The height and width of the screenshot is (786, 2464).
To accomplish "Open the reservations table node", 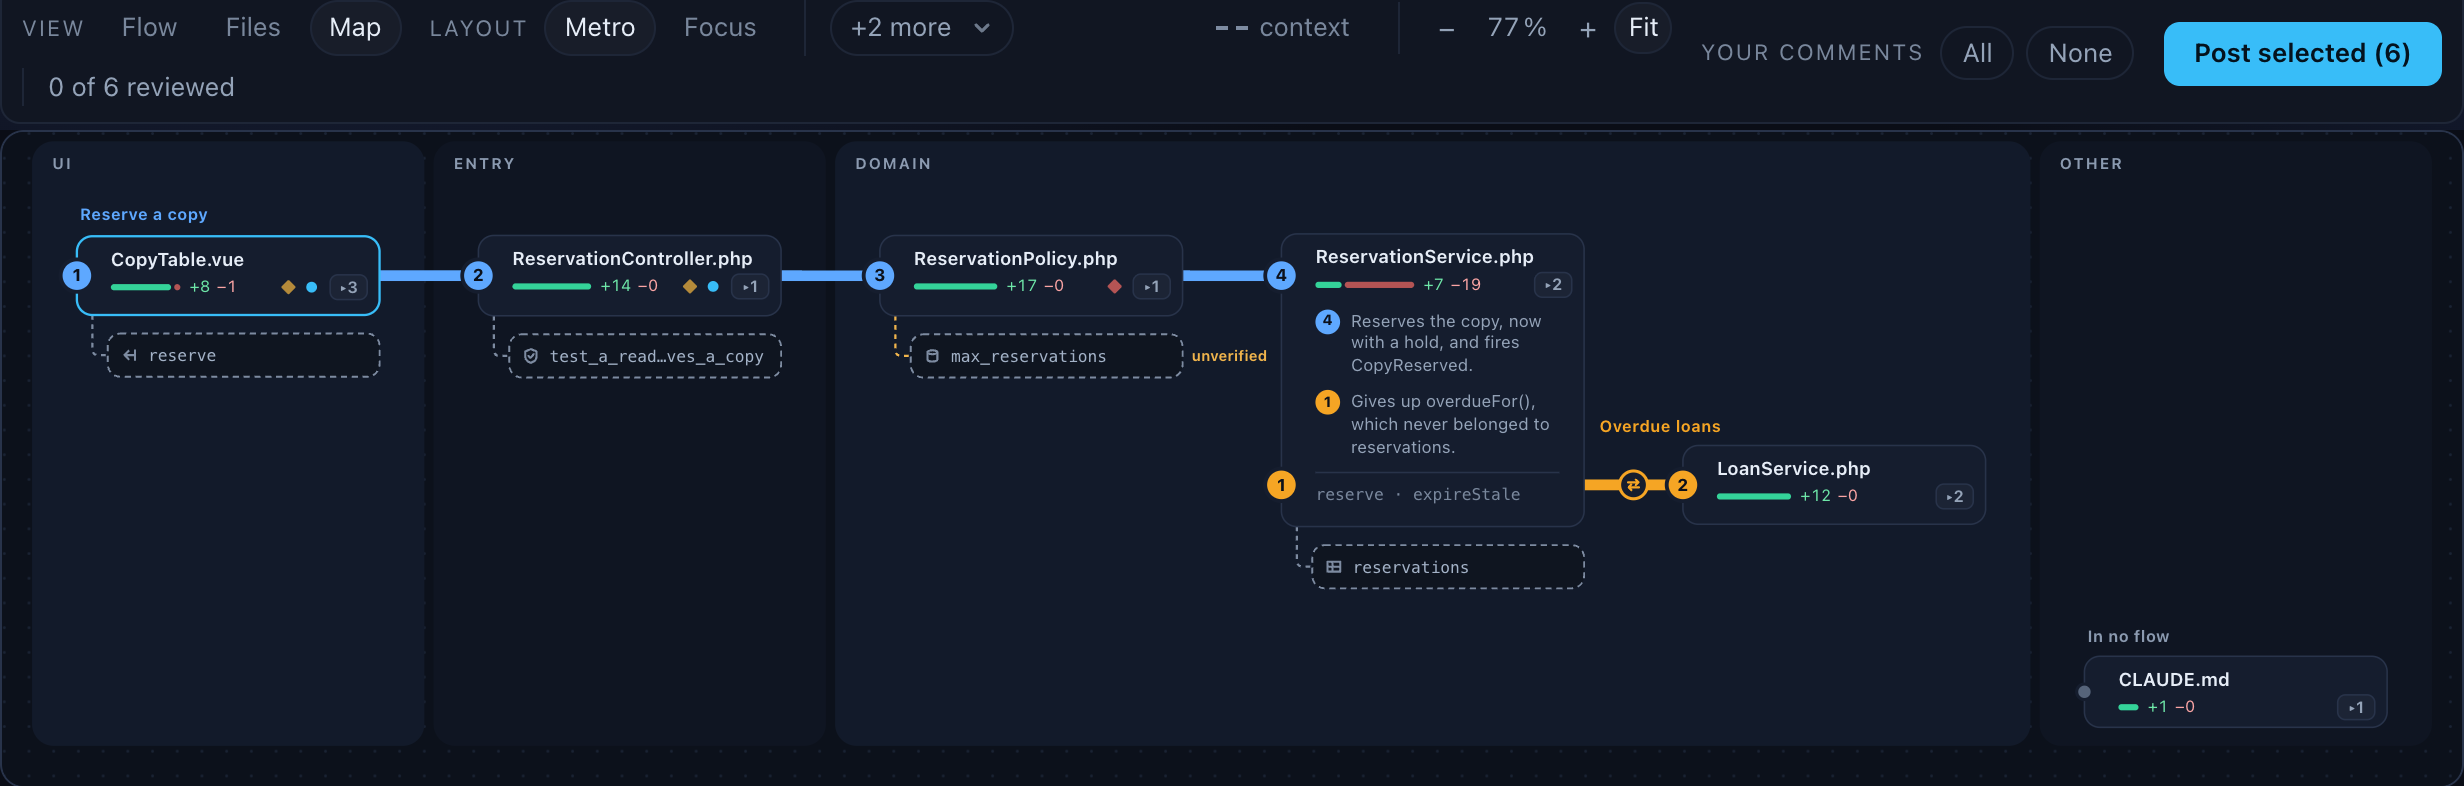I will pos(1448,567).
